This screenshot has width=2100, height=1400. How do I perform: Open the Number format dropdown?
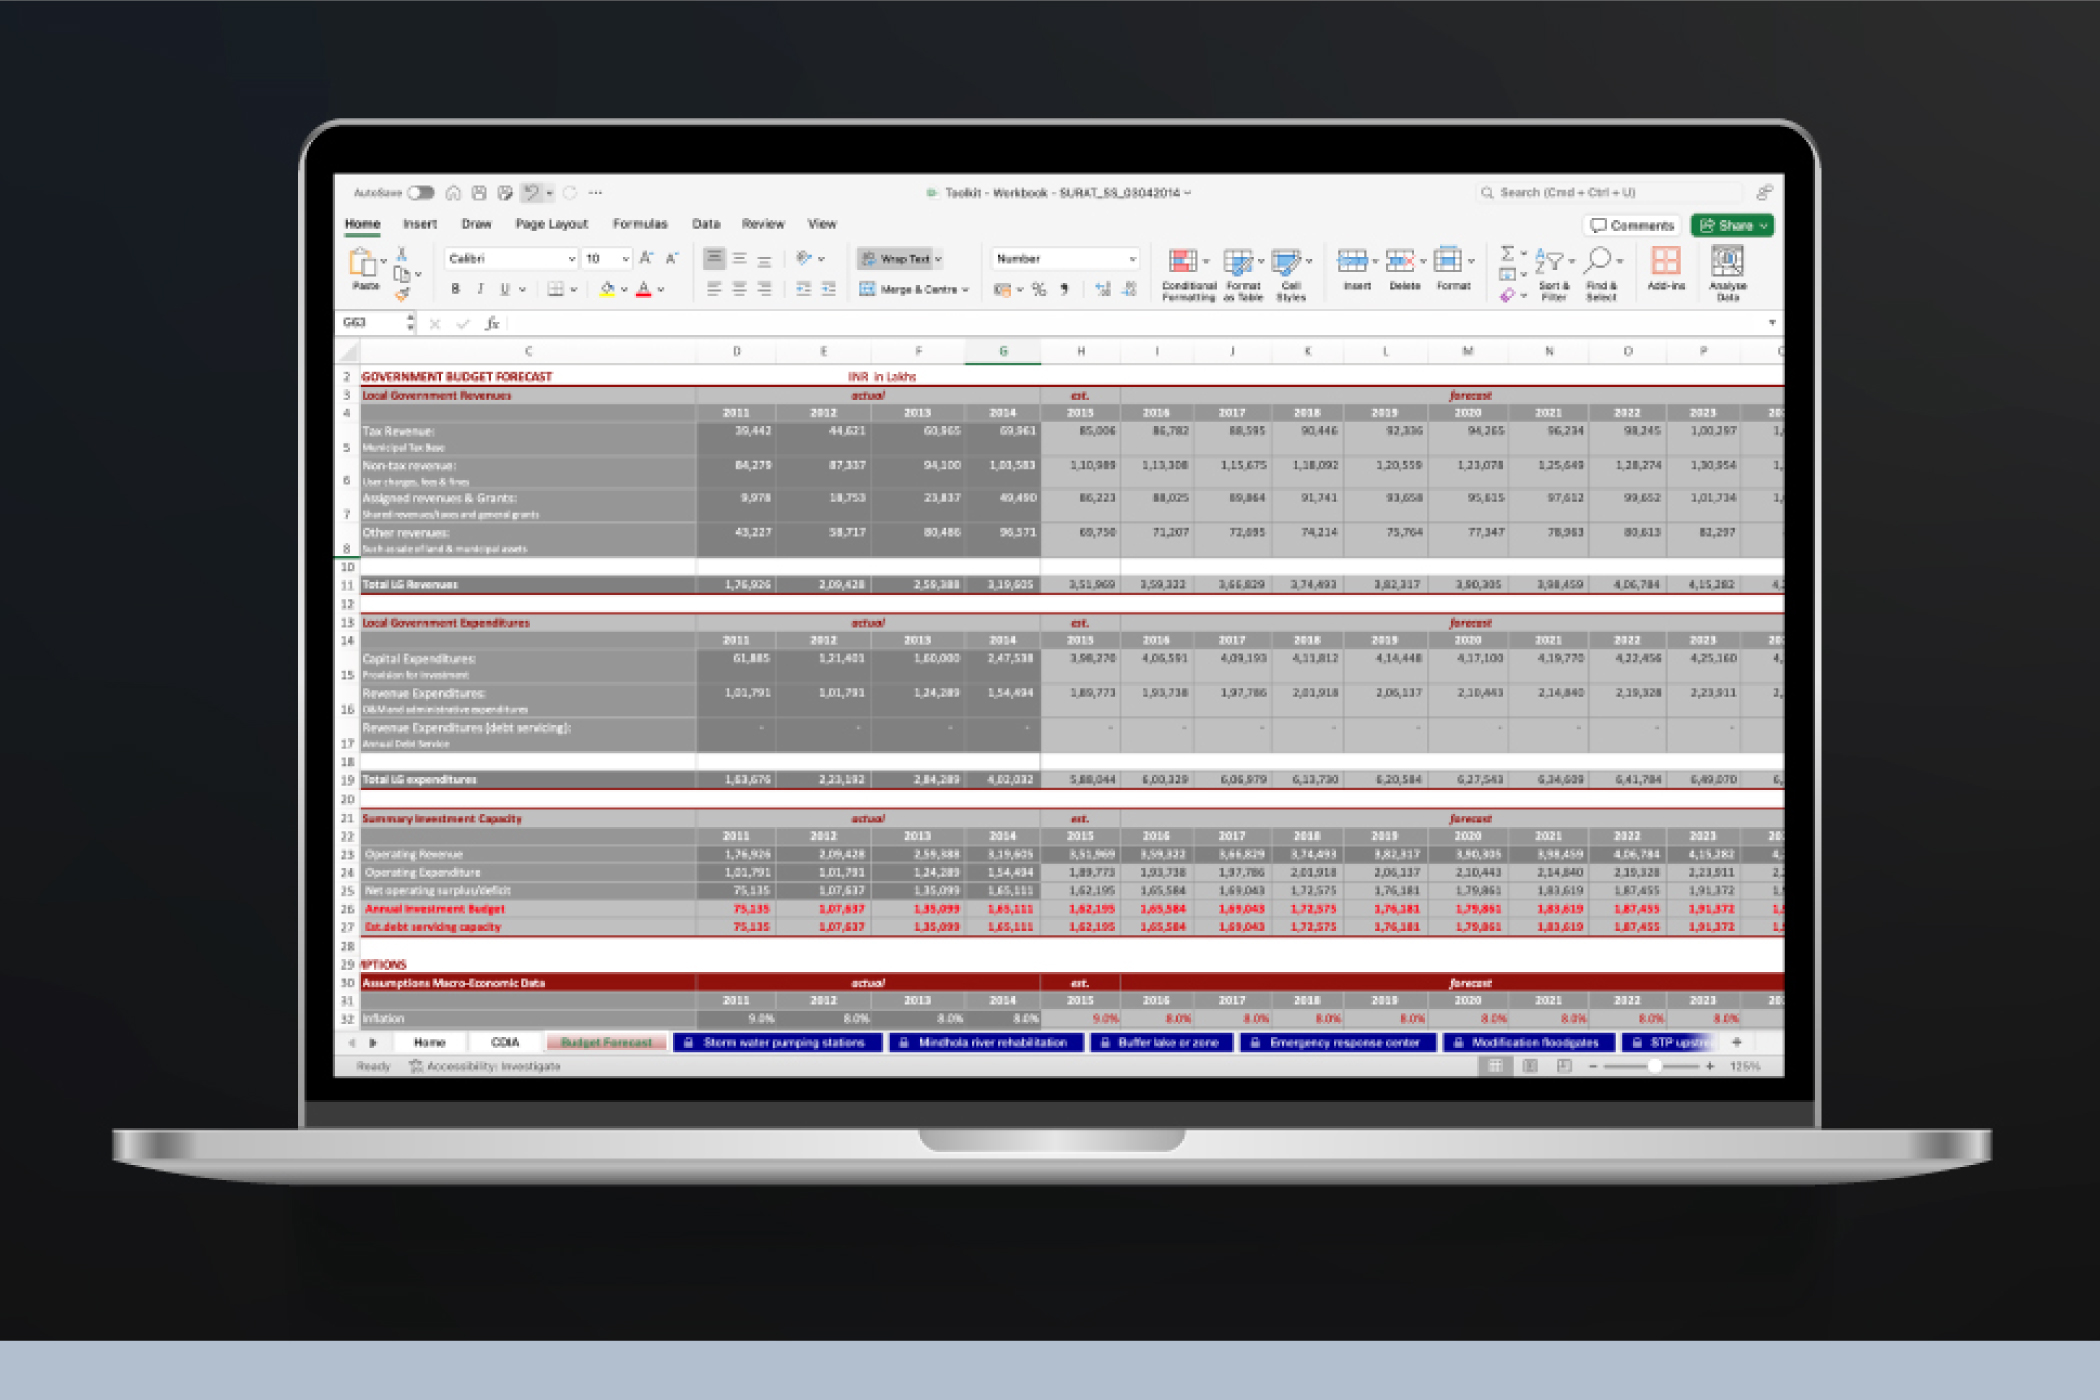pos(1065,259)
